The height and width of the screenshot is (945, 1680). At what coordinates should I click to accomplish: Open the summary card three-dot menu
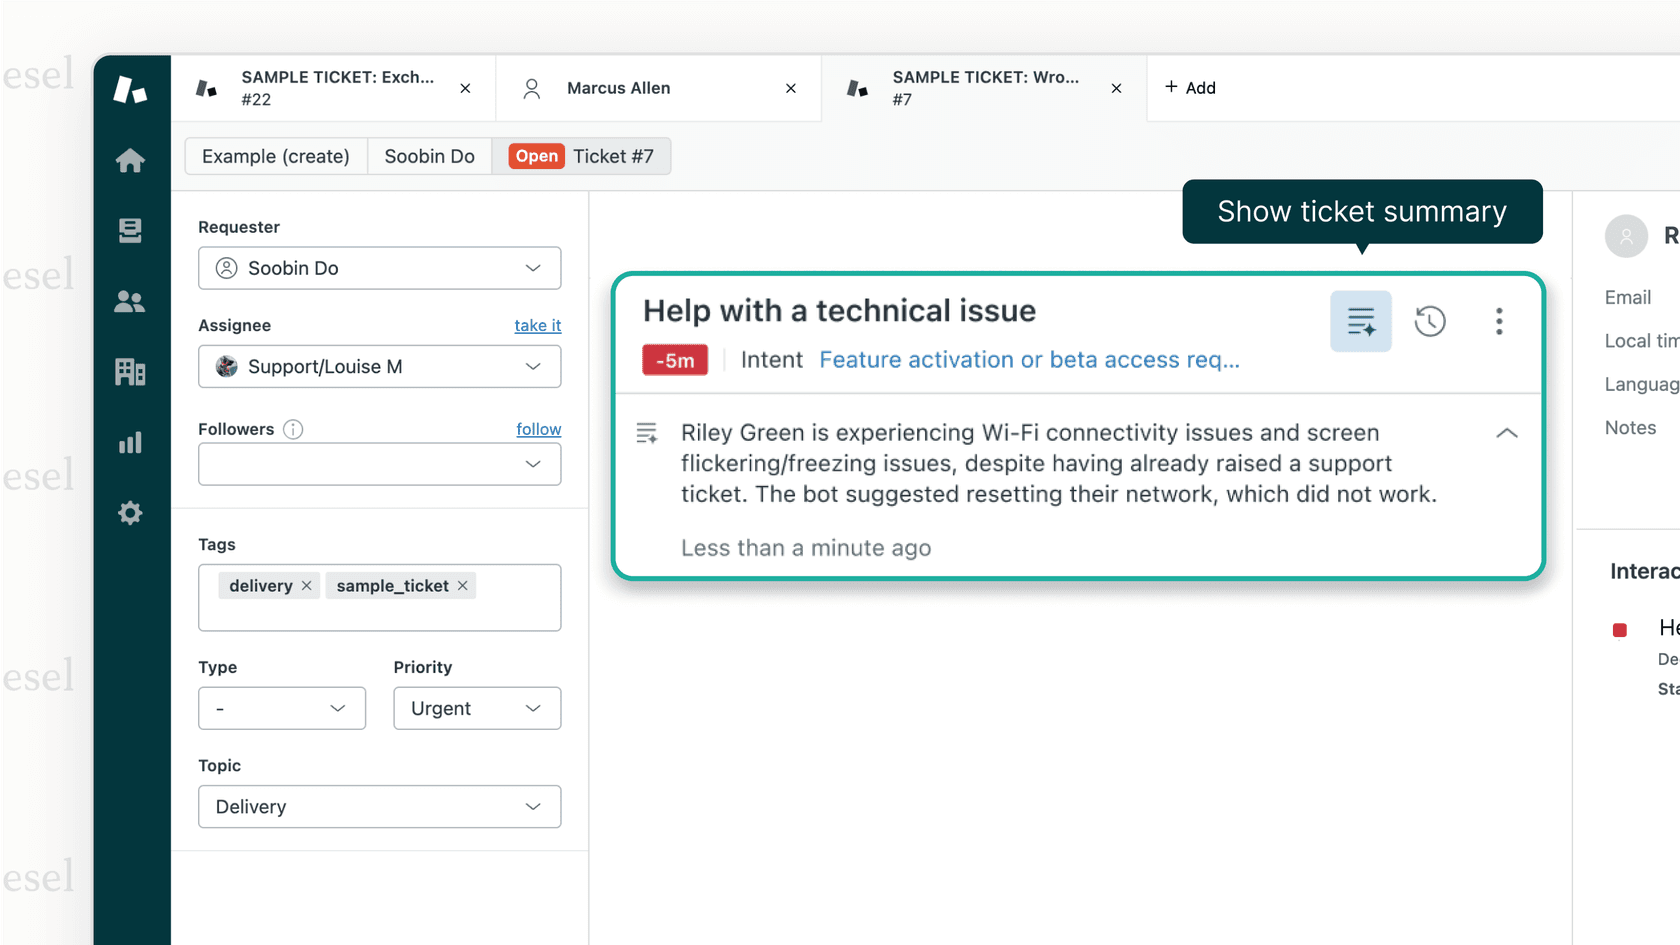pos(1499,321)
